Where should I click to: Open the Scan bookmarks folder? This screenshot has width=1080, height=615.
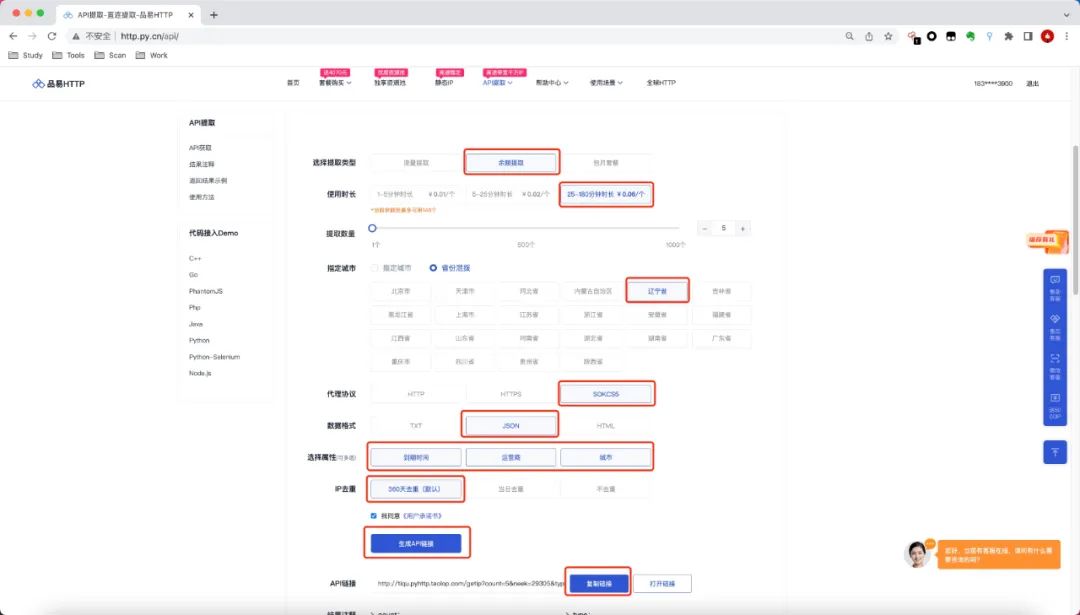110,55
